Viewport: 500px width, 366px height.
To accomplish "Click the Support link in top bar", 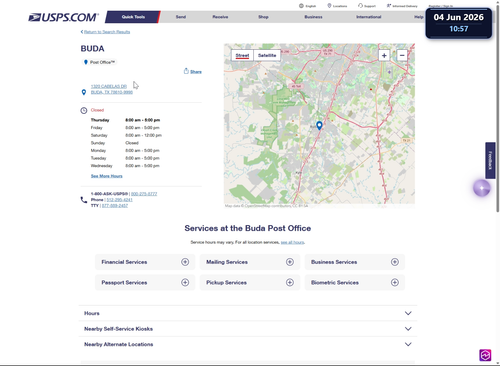I will 370,6.
